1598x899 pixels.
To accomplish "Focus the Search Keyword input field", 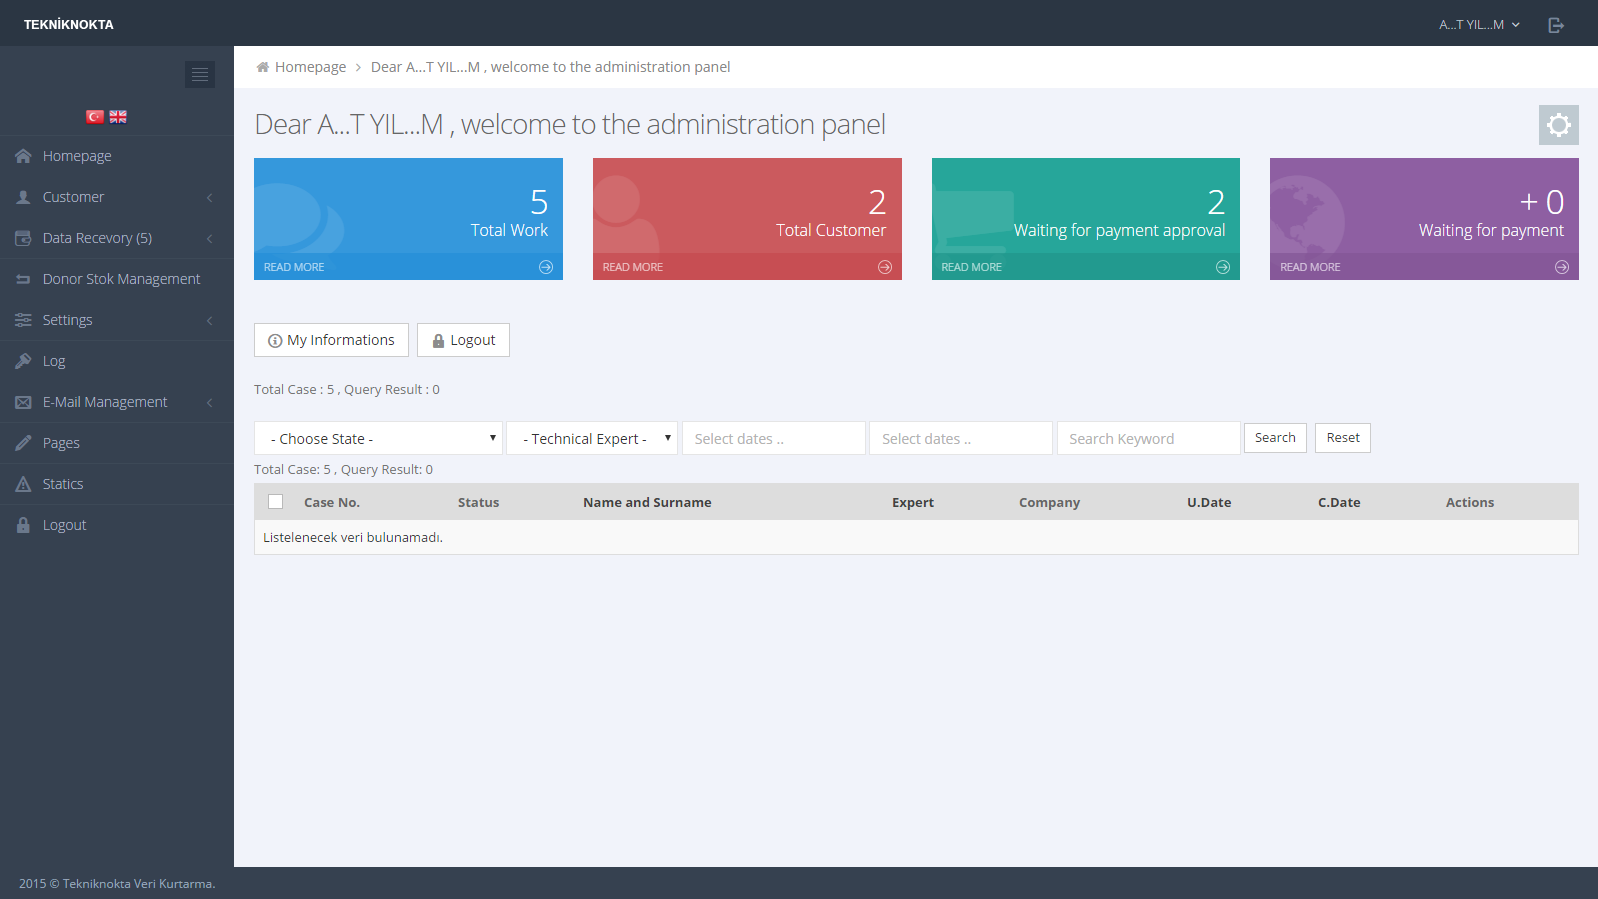I will [x=1148, y=439].
